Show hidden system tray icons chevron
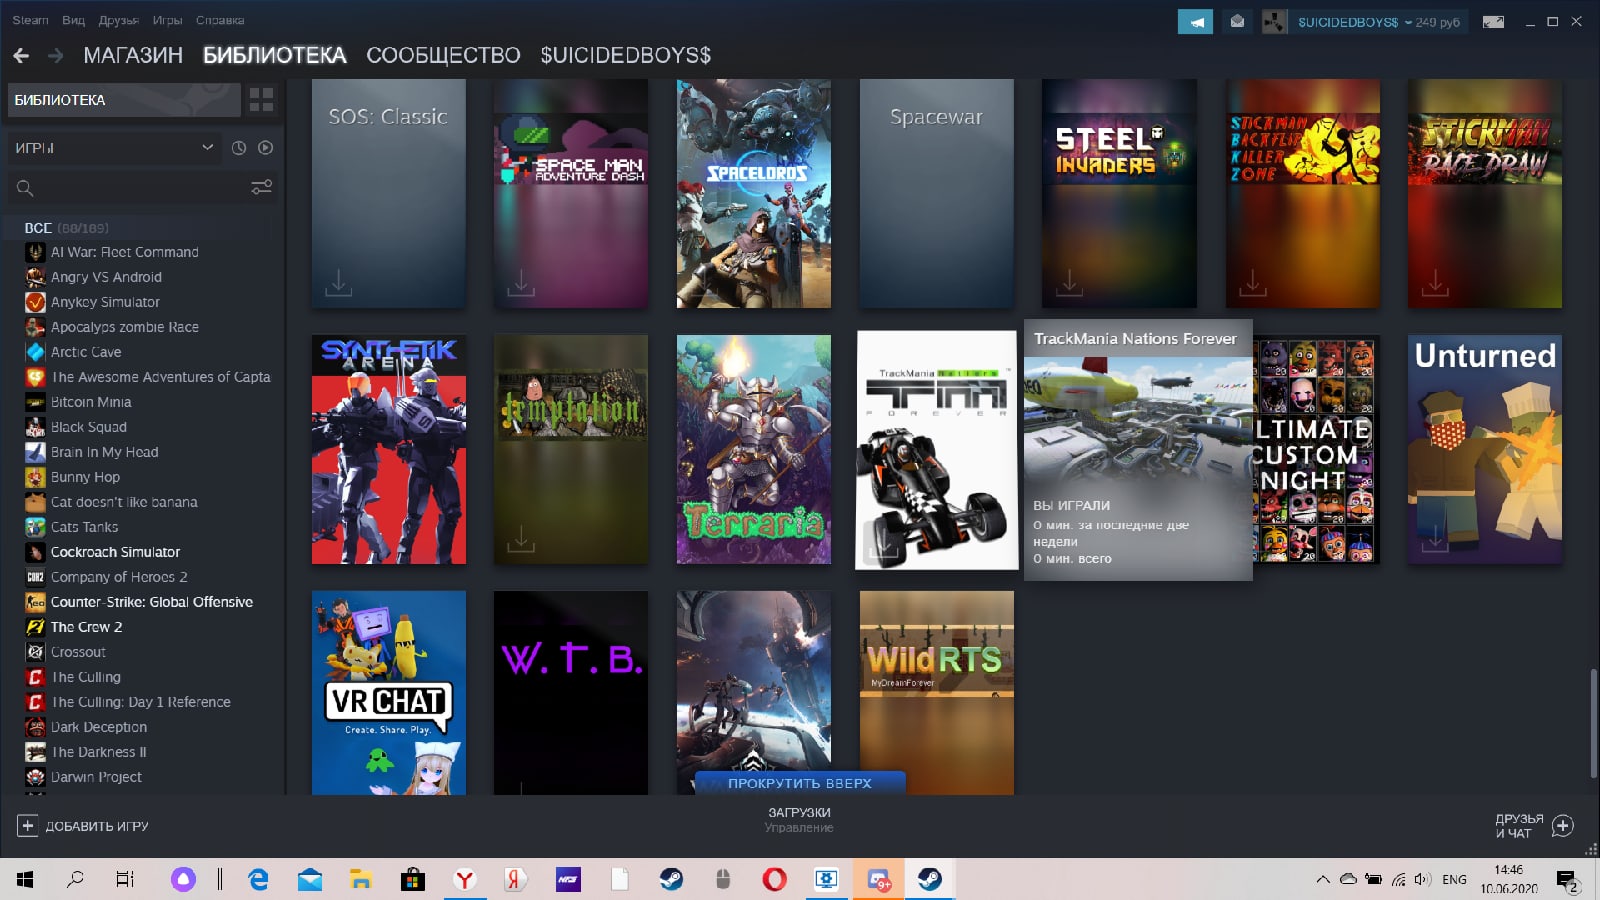1600x900 pixels. pyautogui.click(x=1323, y=879)
